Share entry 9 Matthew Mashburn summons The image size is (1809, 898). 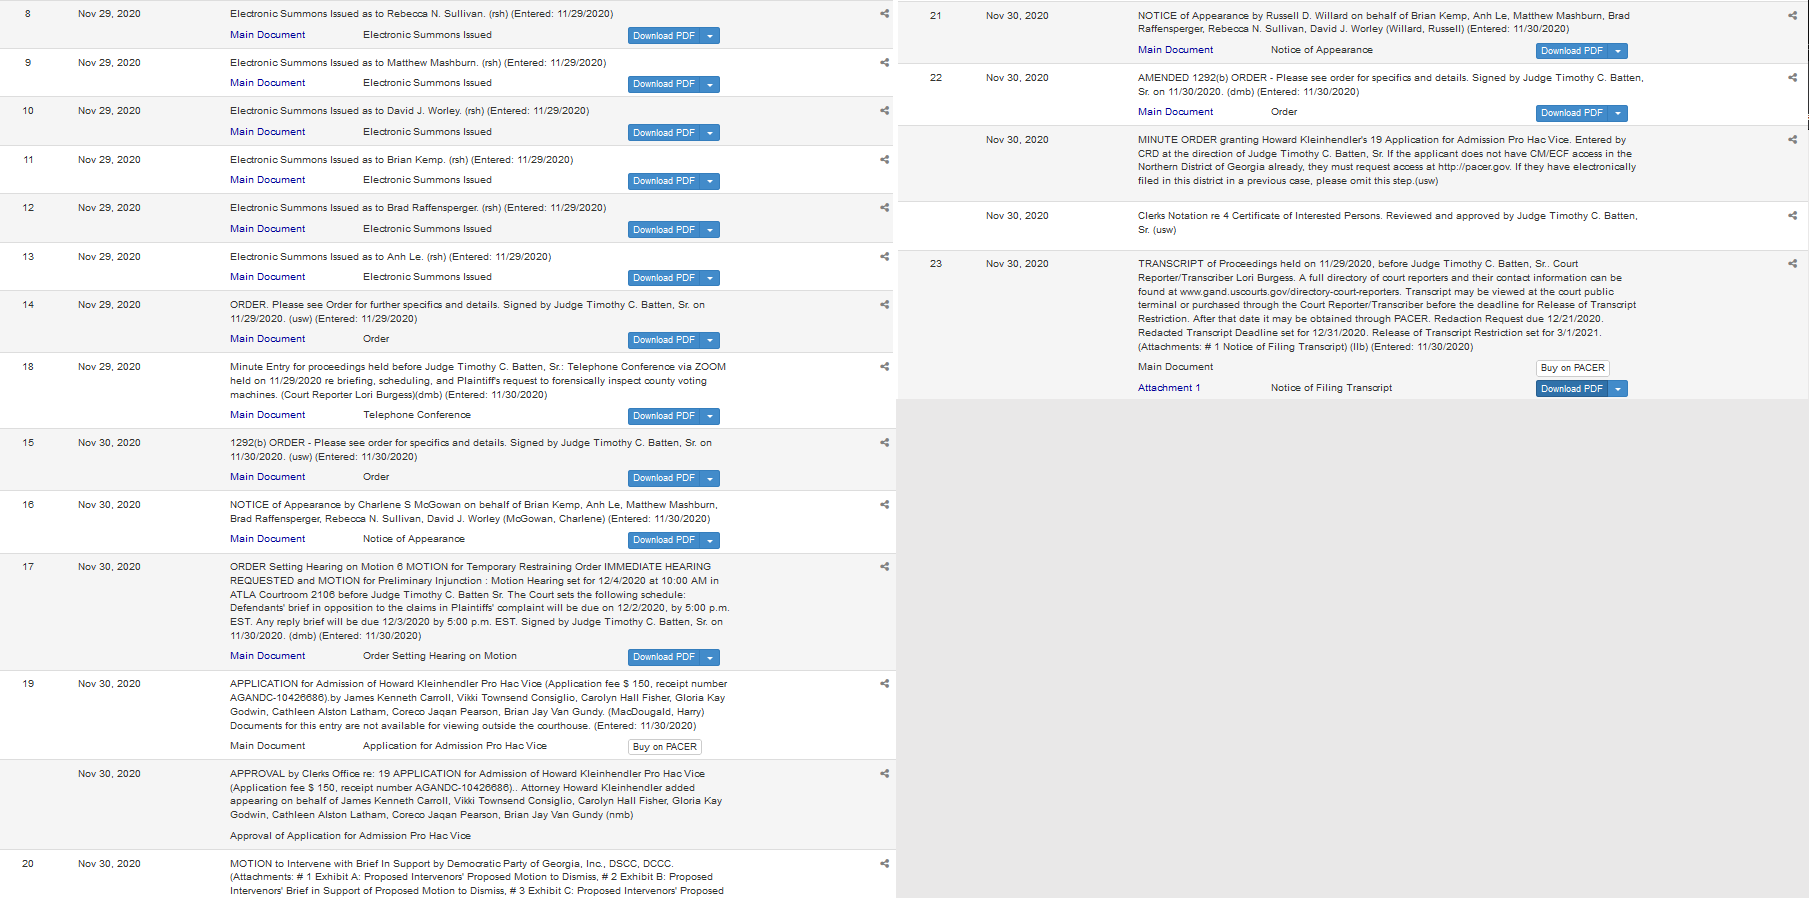[x=884, y=62]
